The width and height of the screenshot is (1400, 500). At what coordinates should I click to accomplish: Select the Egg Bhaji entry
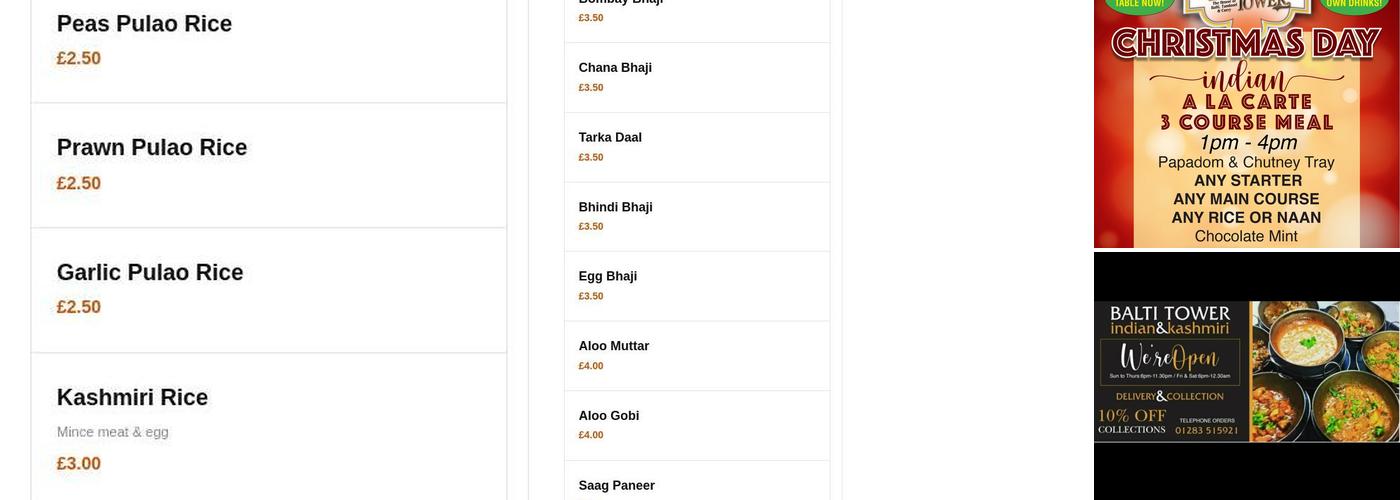point(607,277)
